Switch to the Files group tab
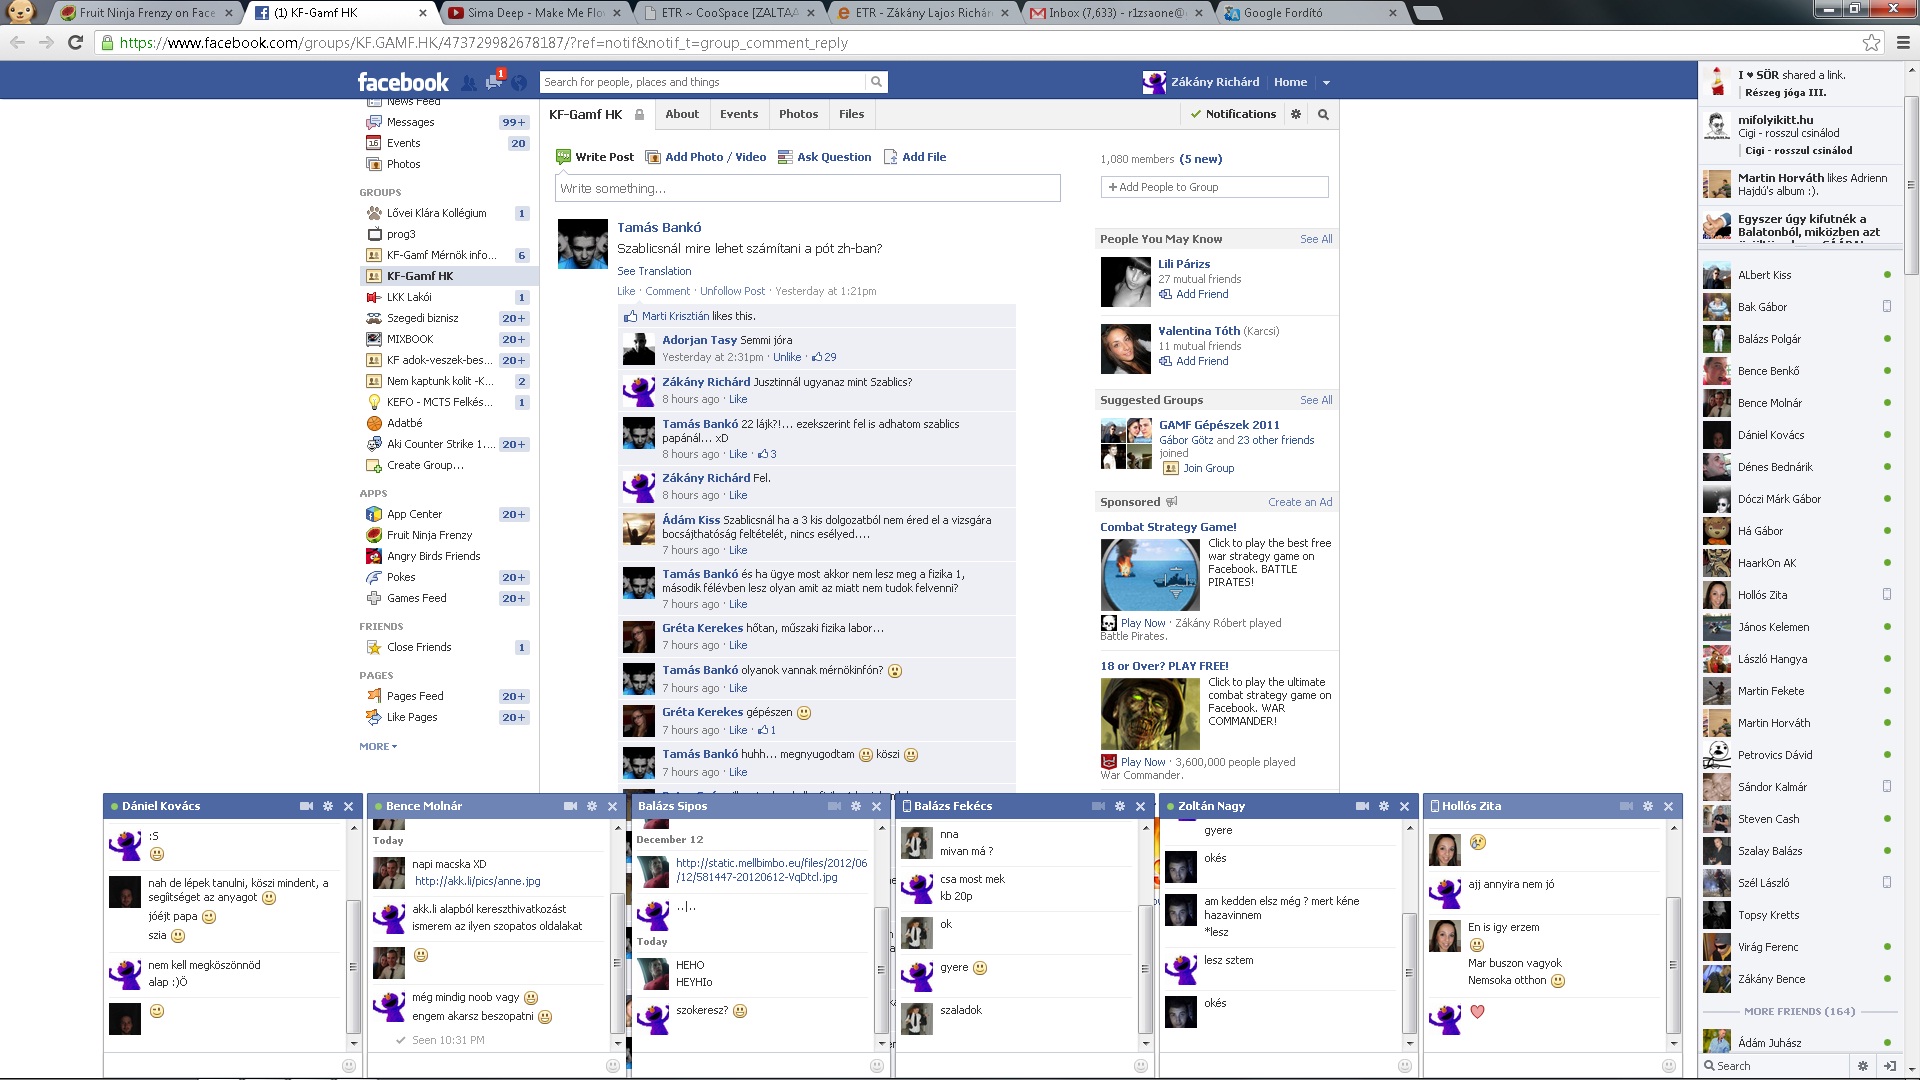This screenshot has height=1080, width=1920. [851, 115]
